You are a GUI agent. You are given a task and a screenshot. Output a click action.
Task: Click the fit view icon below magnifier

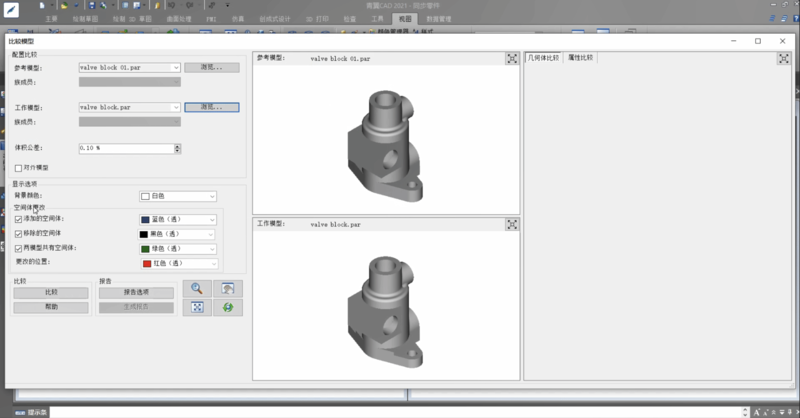pyautogui.click(x=197, y=307)
